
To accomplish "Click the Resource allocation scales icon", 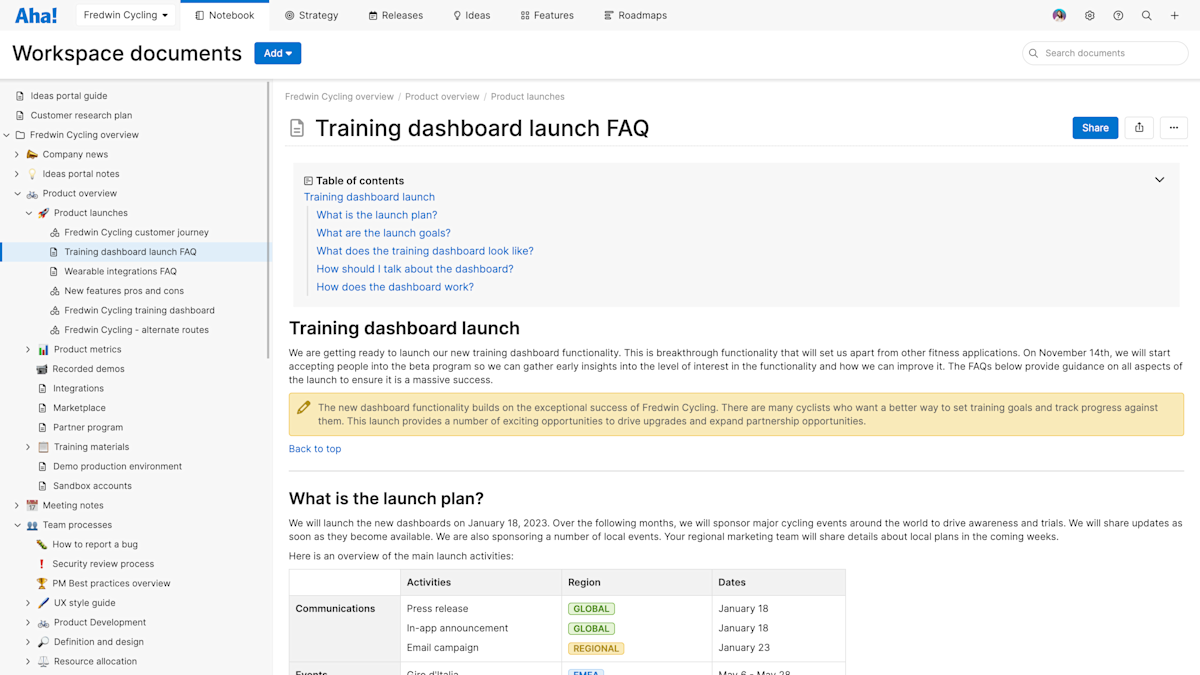I will (x=43, y=661).
